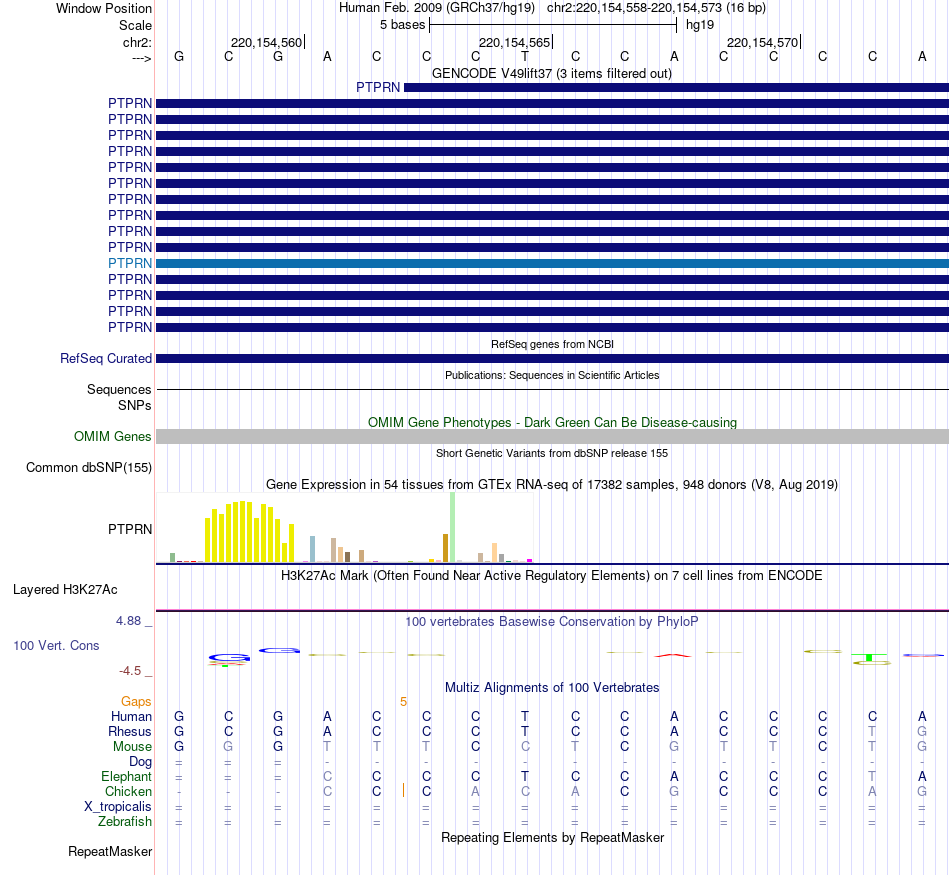950x875 pixels.
Task: Open the Common dbSNP(155) track label
Action: pos(88,467)
